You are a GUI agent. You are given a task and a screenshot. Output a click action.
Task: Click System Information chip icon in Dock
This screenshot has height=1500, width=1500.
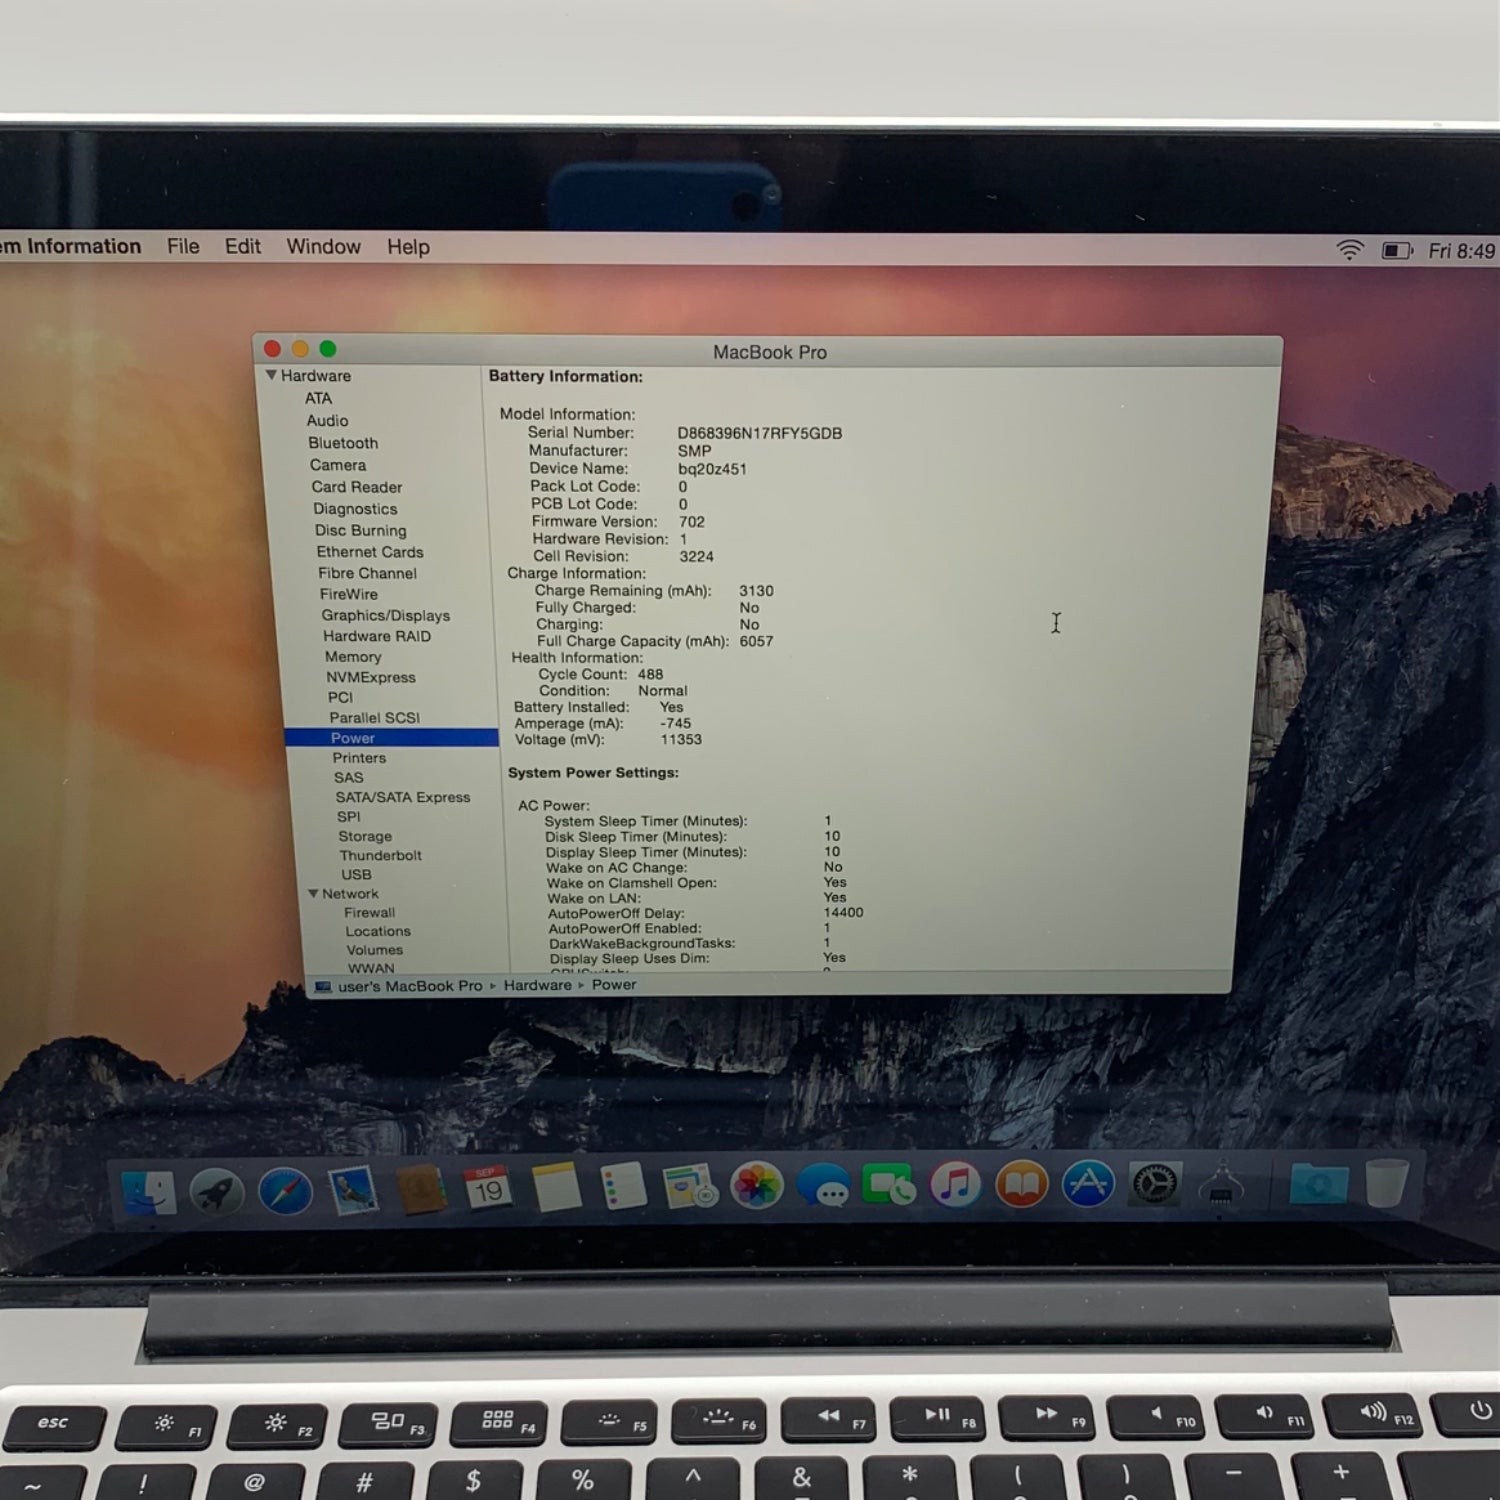pyautogui.click(x=1220, y=1186)
